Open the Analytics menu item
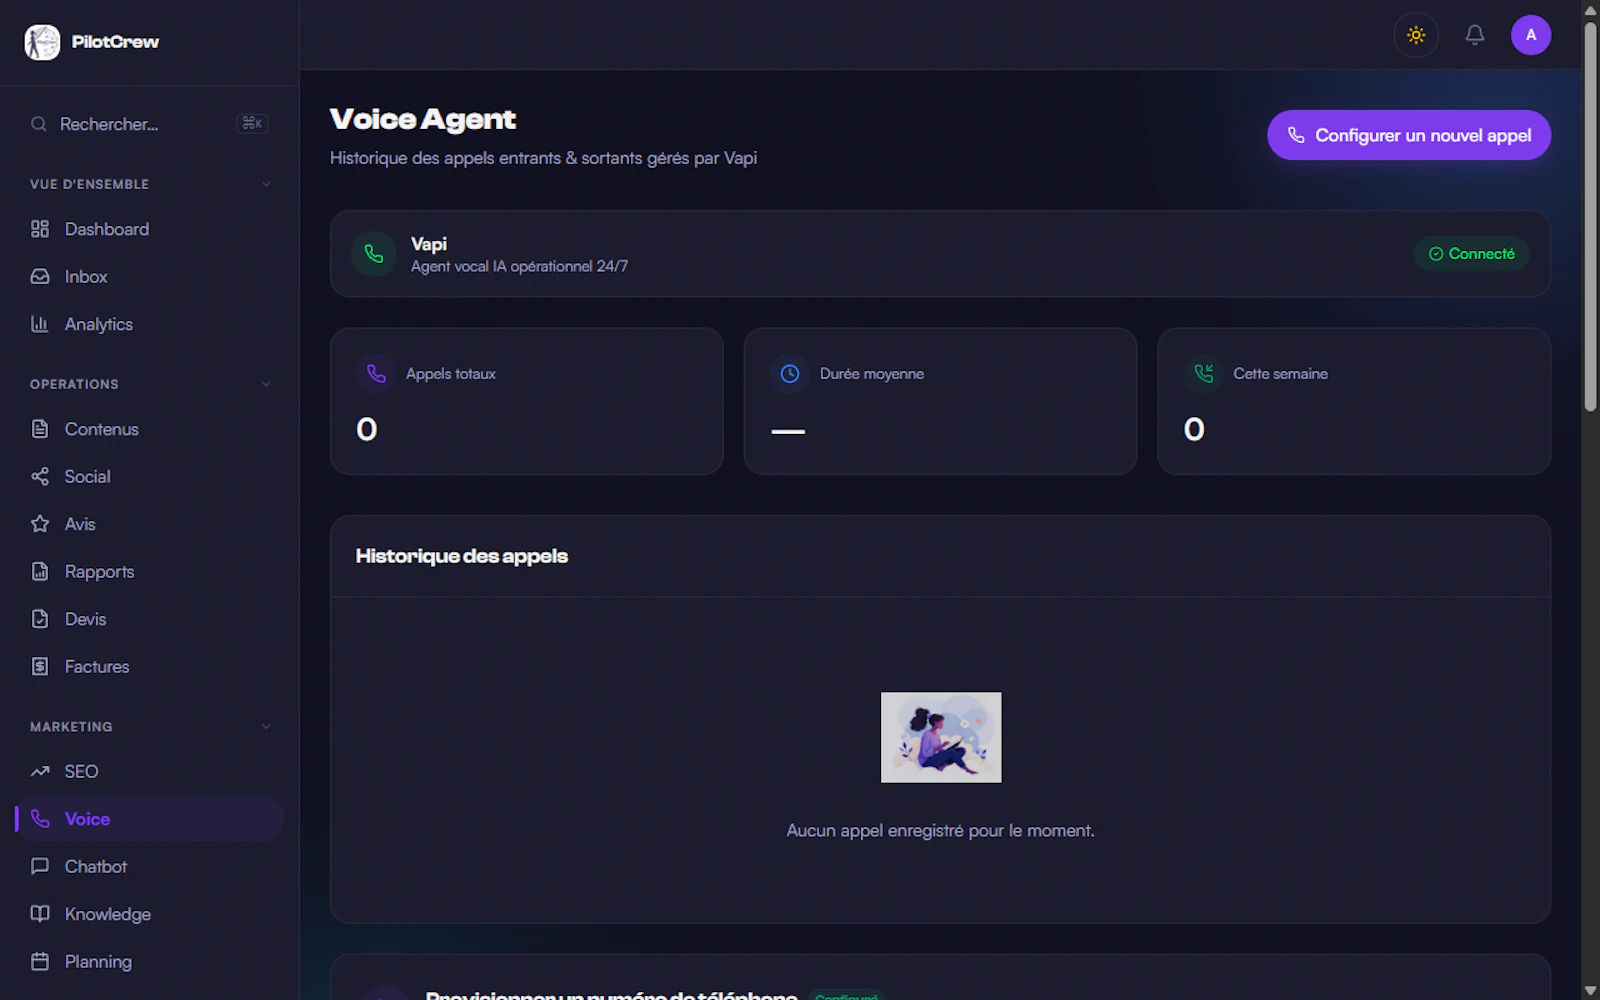 150,324
